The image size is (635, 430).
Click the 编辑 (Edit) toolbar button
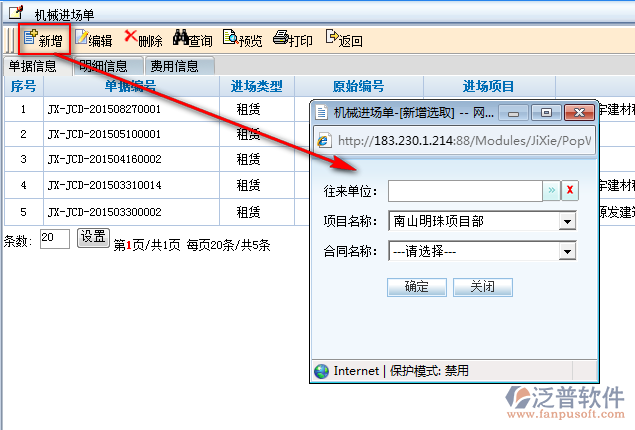tap(94, 40)
